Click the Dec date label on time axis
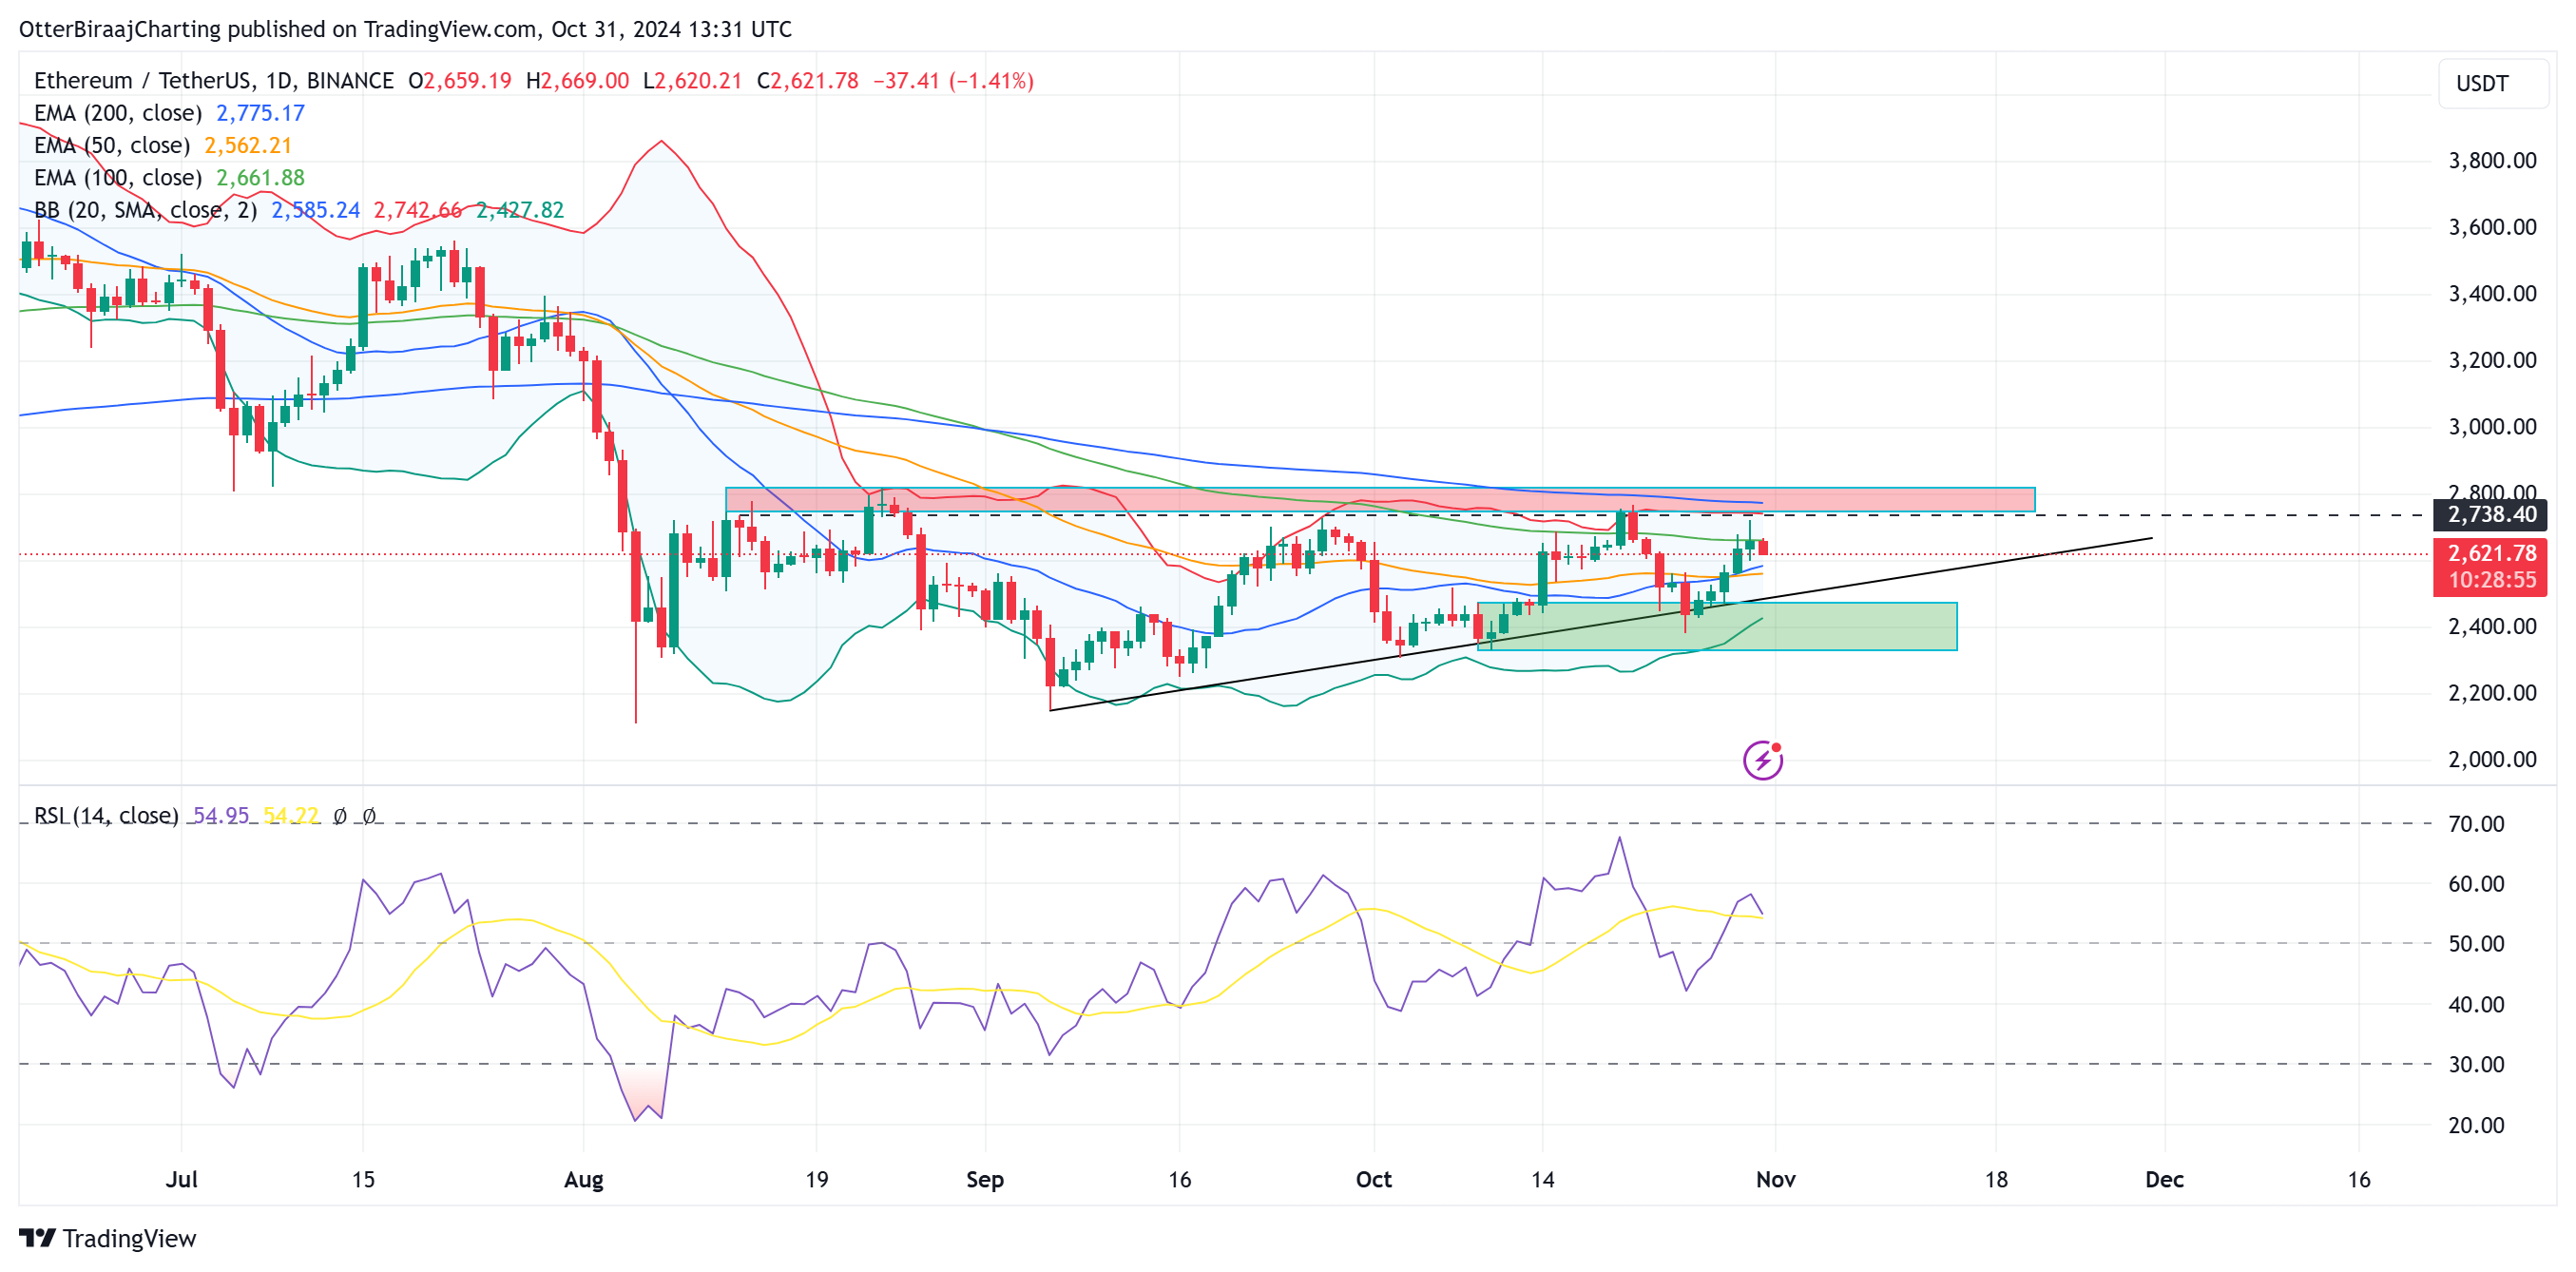Viewport: 2576px width, 1272px height. pyautogui.click(x=2165, y=1179)
